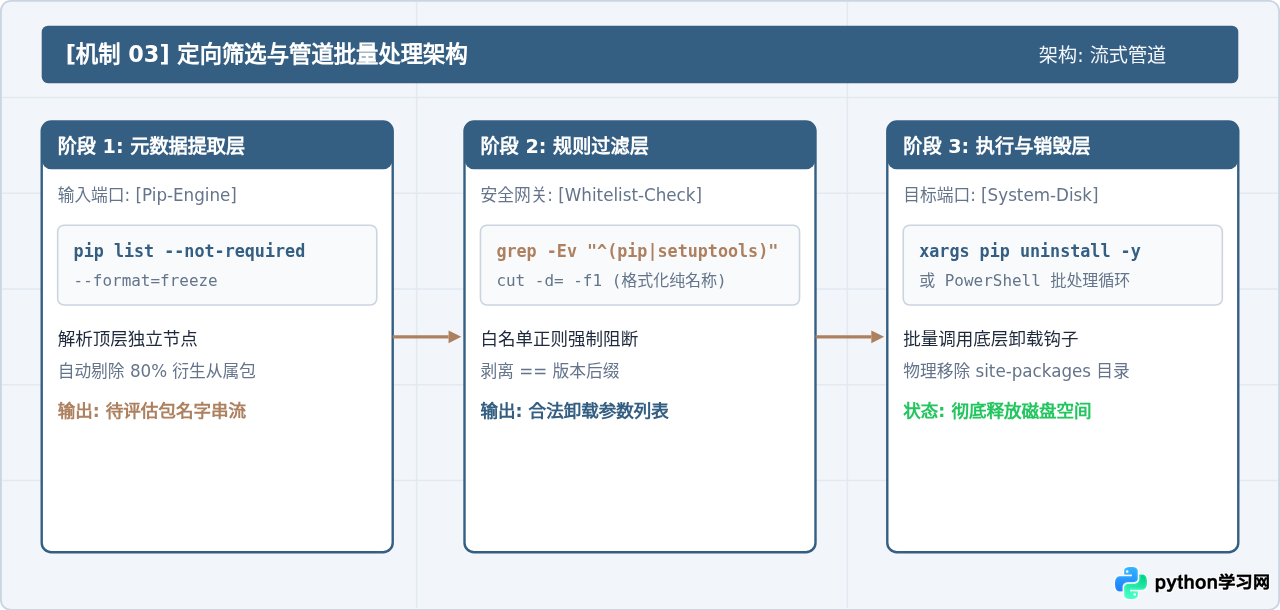Screen dimensions: 1280x610
Task: Click the "python学习网" text label
Action: 1212,582
